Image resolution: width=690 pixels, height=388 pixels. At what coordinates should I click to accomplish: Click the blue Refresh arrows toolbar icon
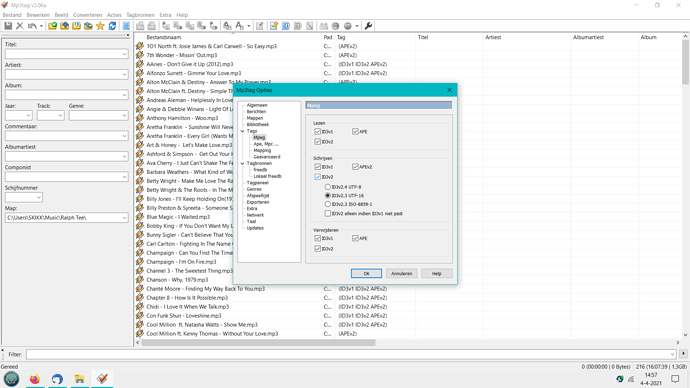pyautogui.click(x=112, y=26)
